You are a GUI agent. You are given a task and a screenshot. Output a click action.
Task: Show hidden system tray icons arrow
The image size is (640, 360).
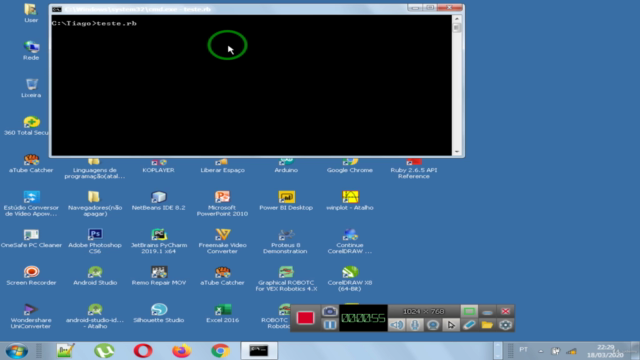541,351
